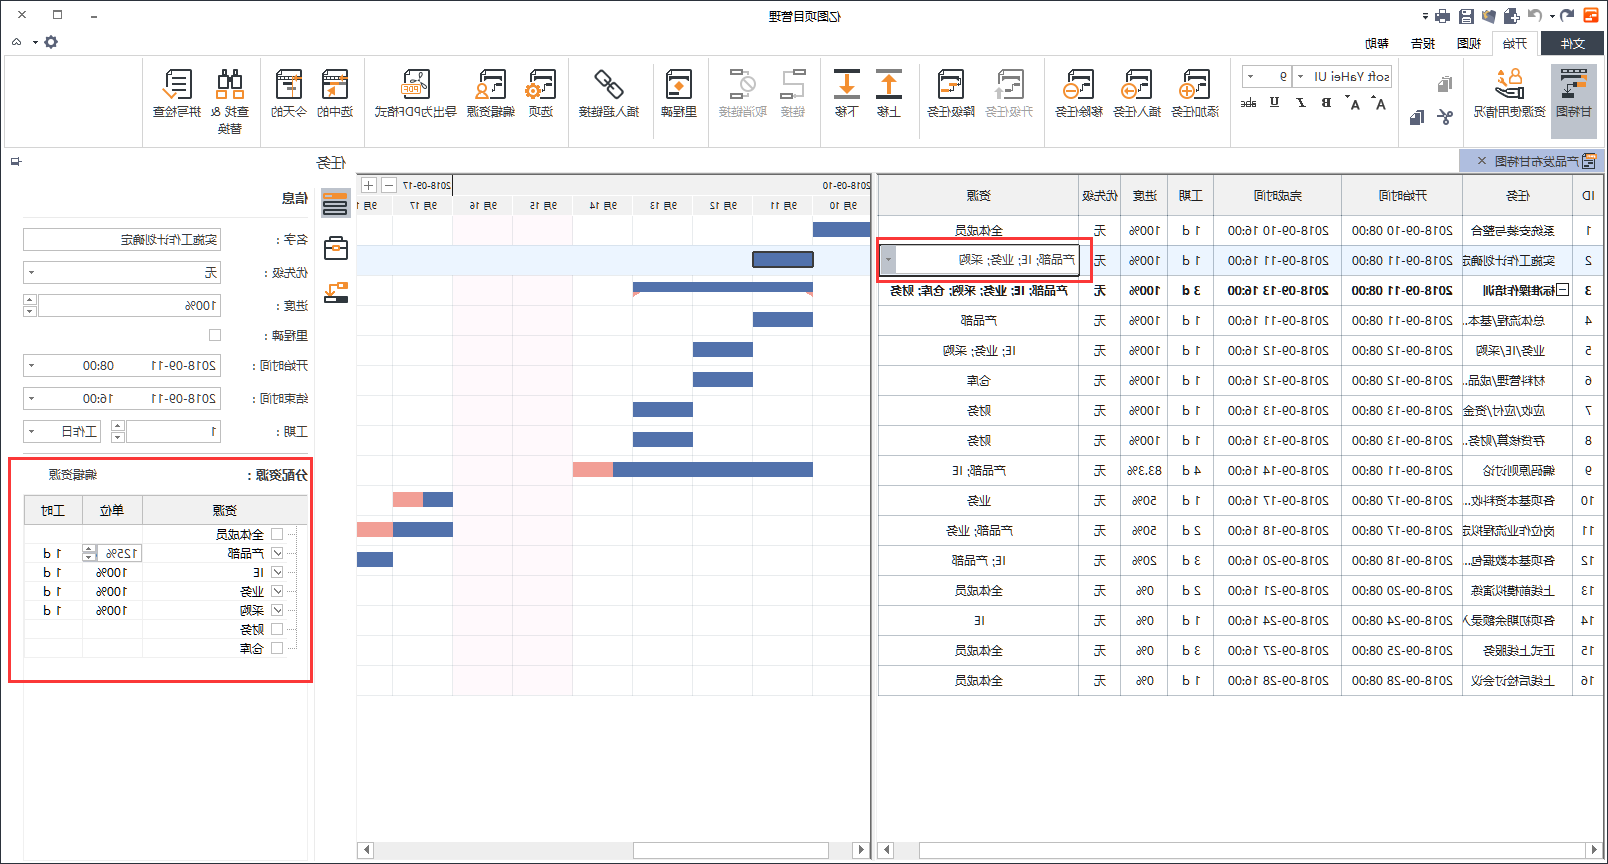The width and height of the screenshot is (1608, 864).
Task: Adjust the 进度 progress stepper
Action: (30, 305)
